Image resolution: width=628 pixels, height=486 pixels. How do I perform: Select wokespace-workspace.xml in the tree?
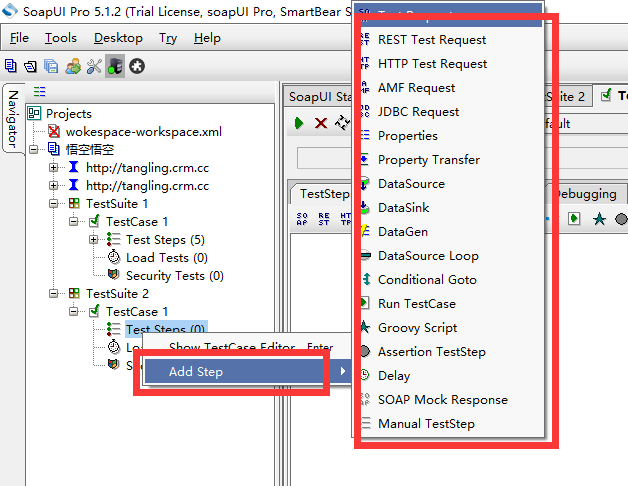144,131
